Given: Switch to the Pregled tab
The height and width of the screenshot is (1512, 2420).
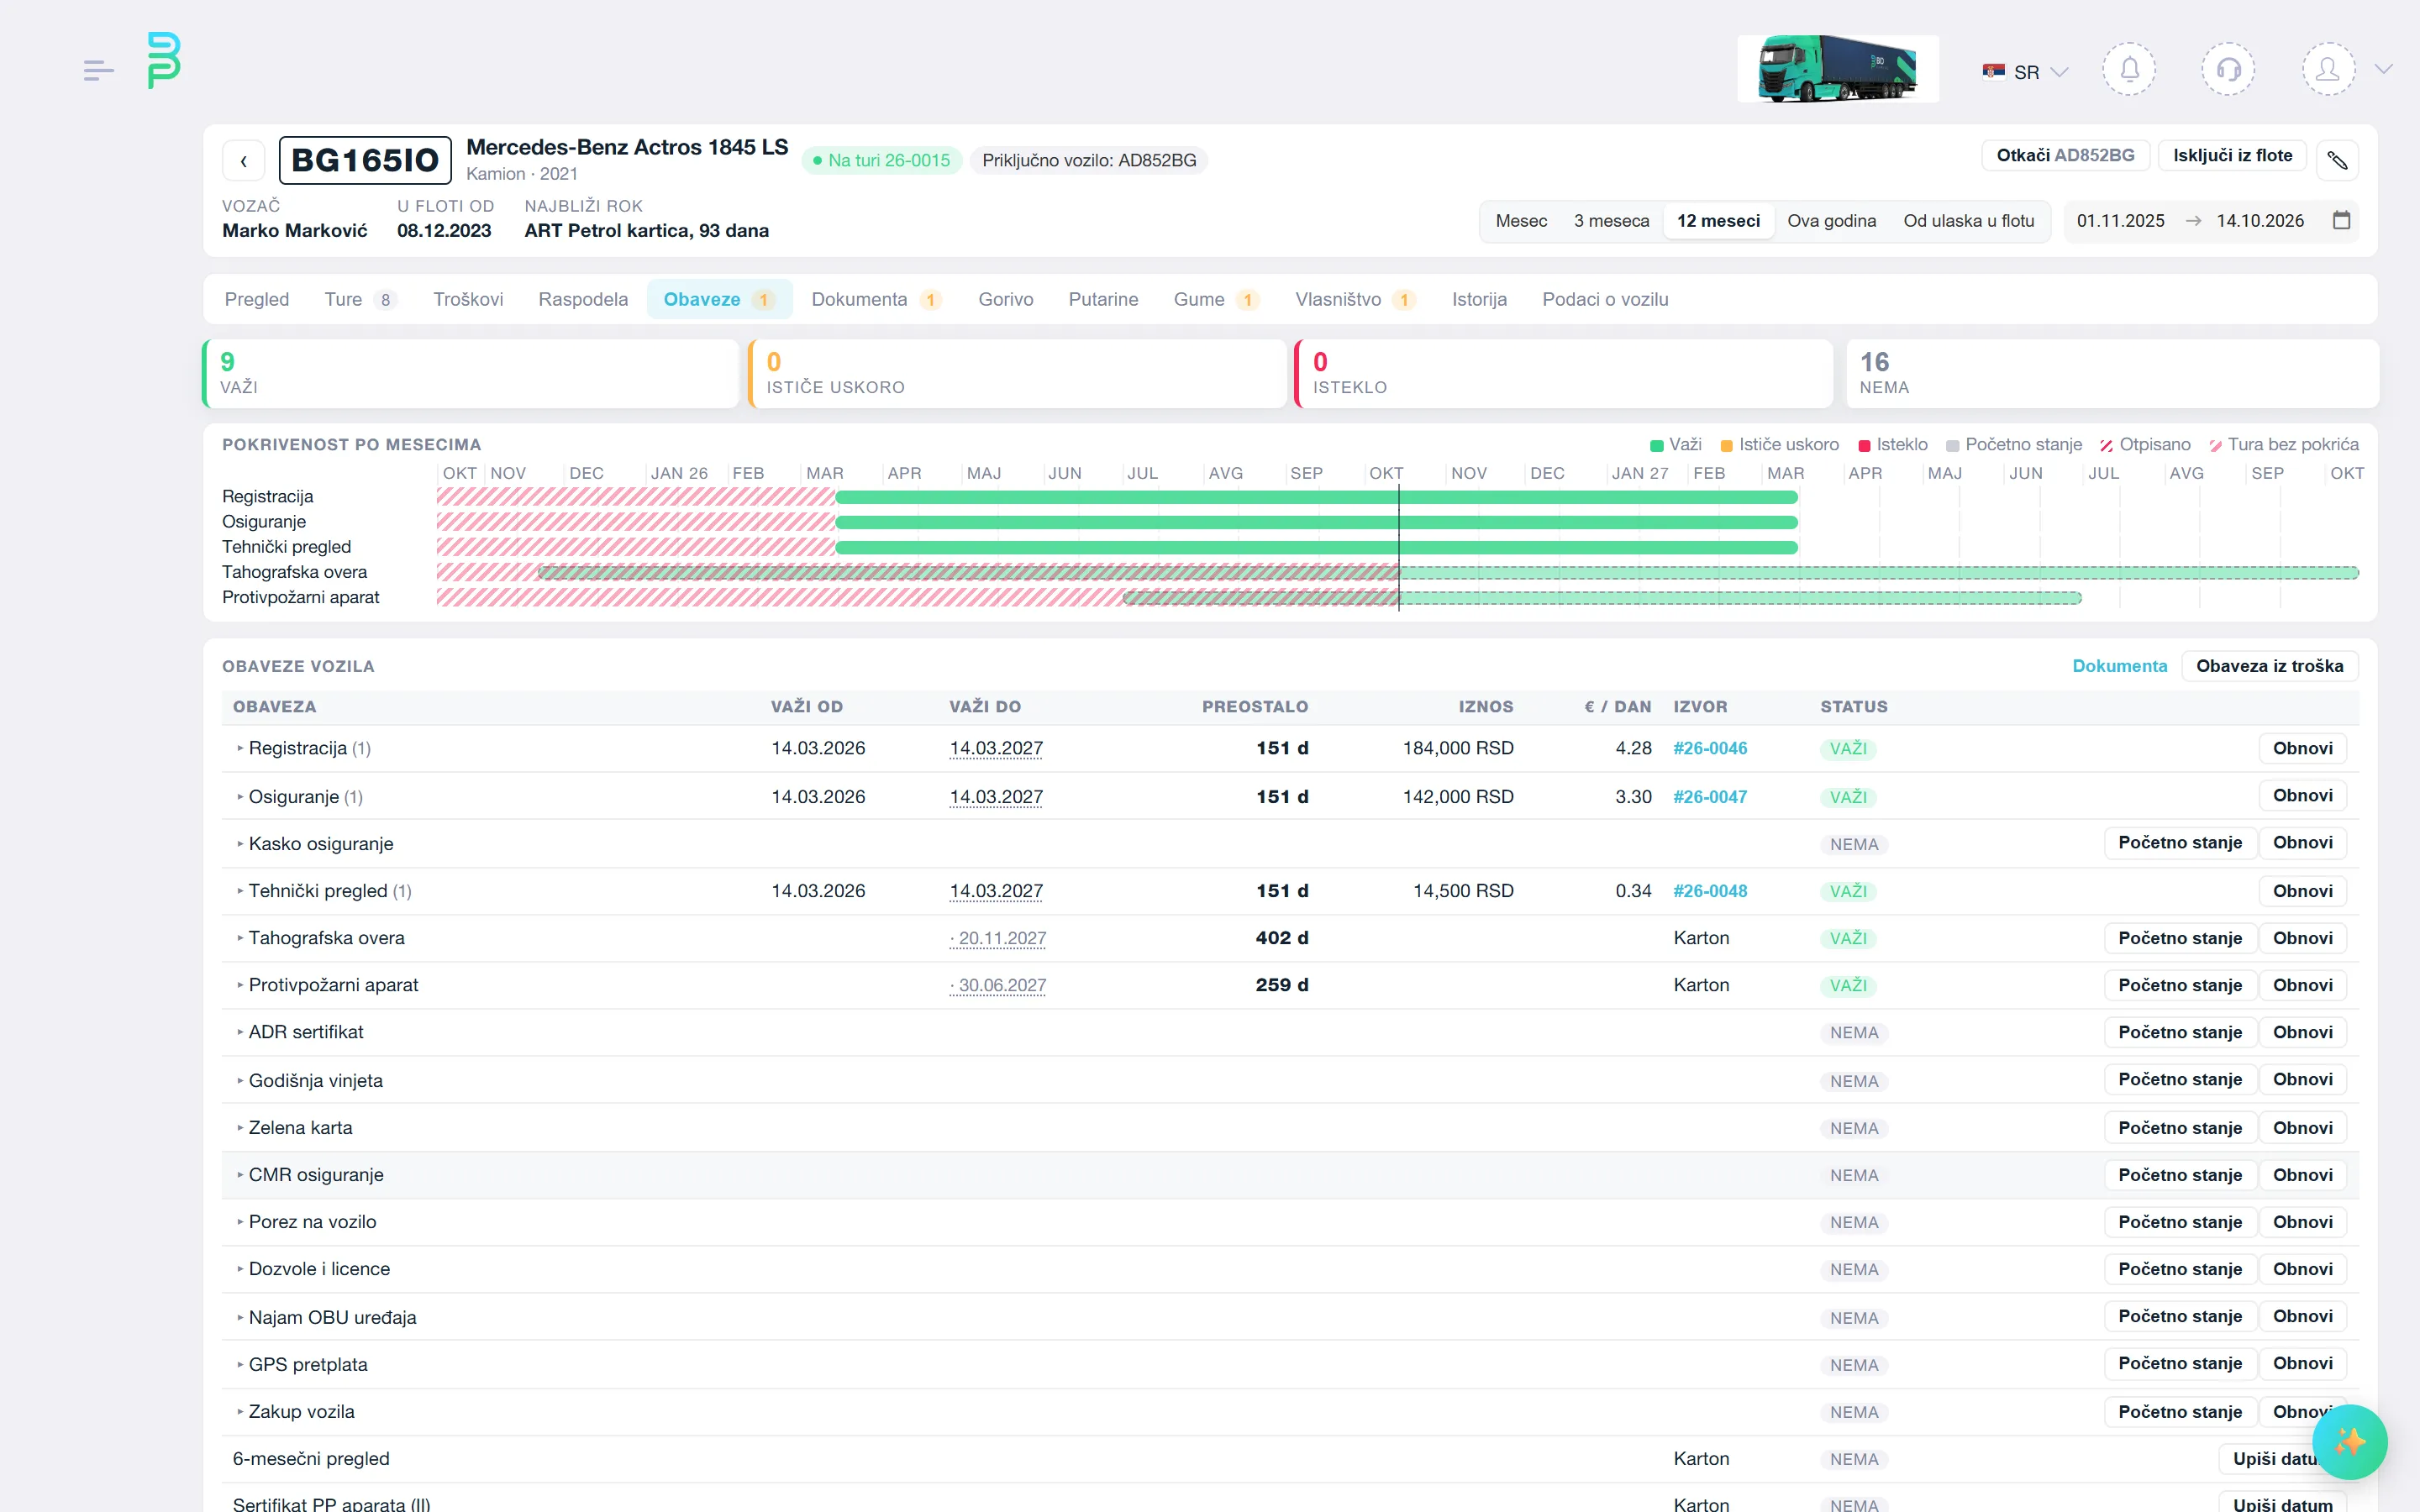Looking at the screenshot, I should click(x=257, y=299).
